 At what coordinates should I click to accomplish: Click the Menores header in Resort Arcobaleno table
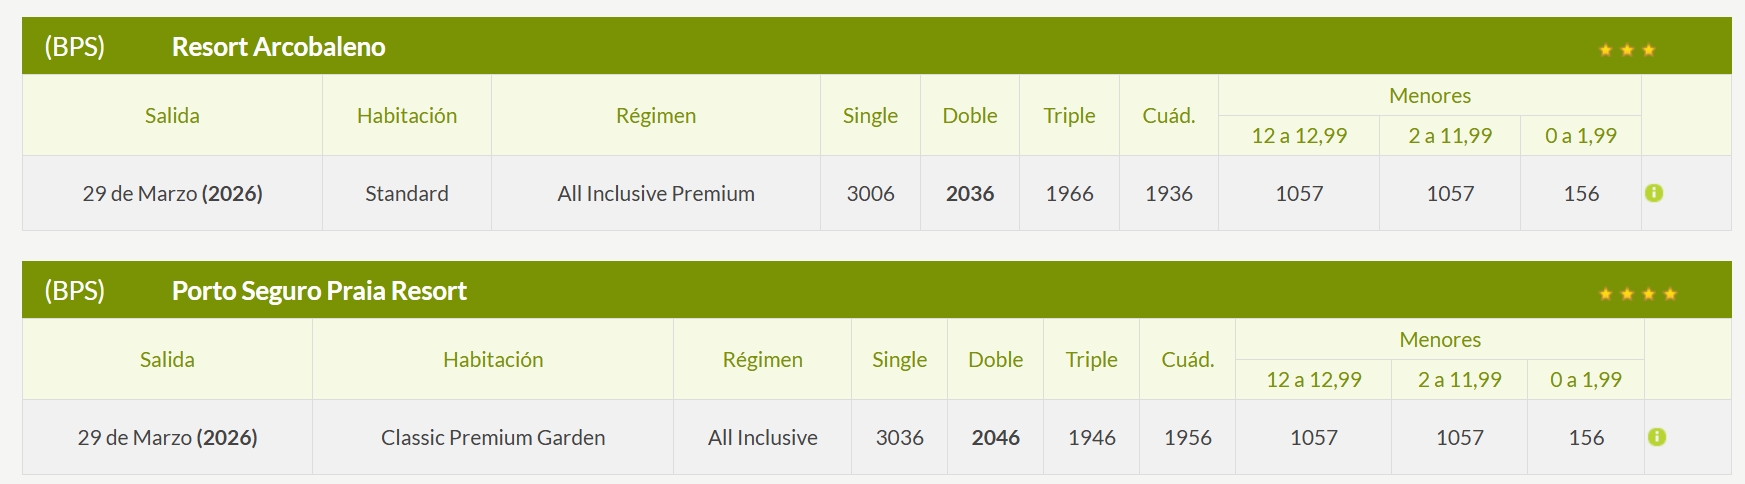[1430, 96]
